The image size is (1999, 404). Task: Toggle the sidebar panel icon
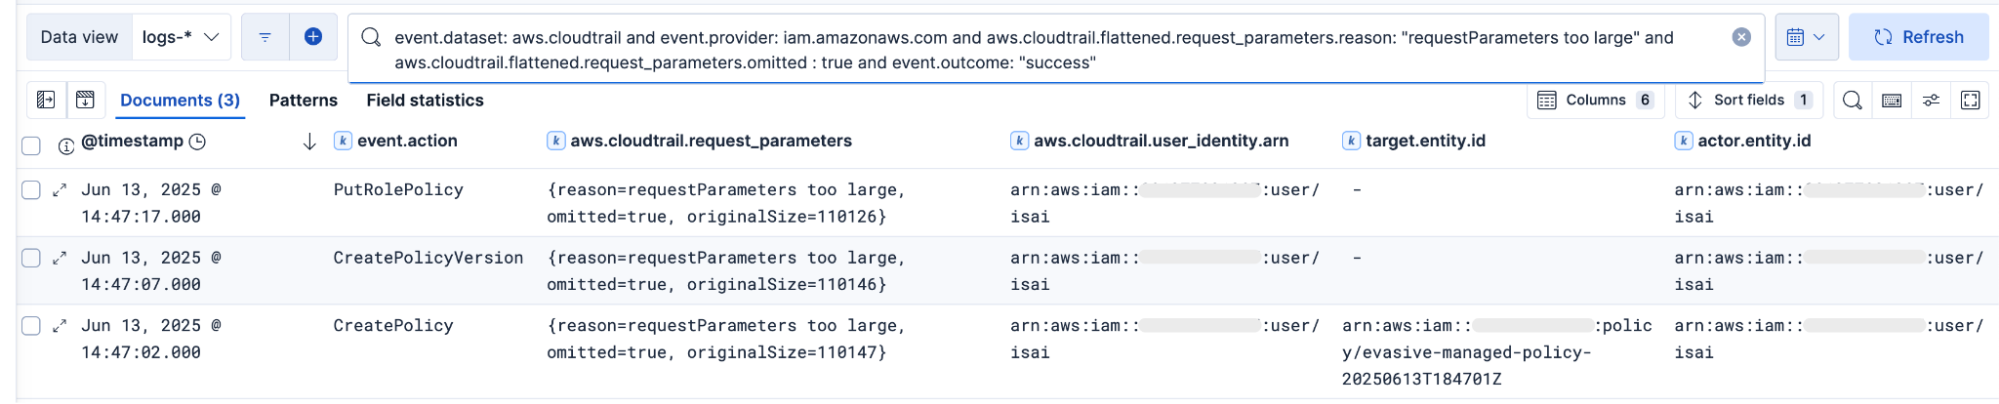[x=46, y=100]
